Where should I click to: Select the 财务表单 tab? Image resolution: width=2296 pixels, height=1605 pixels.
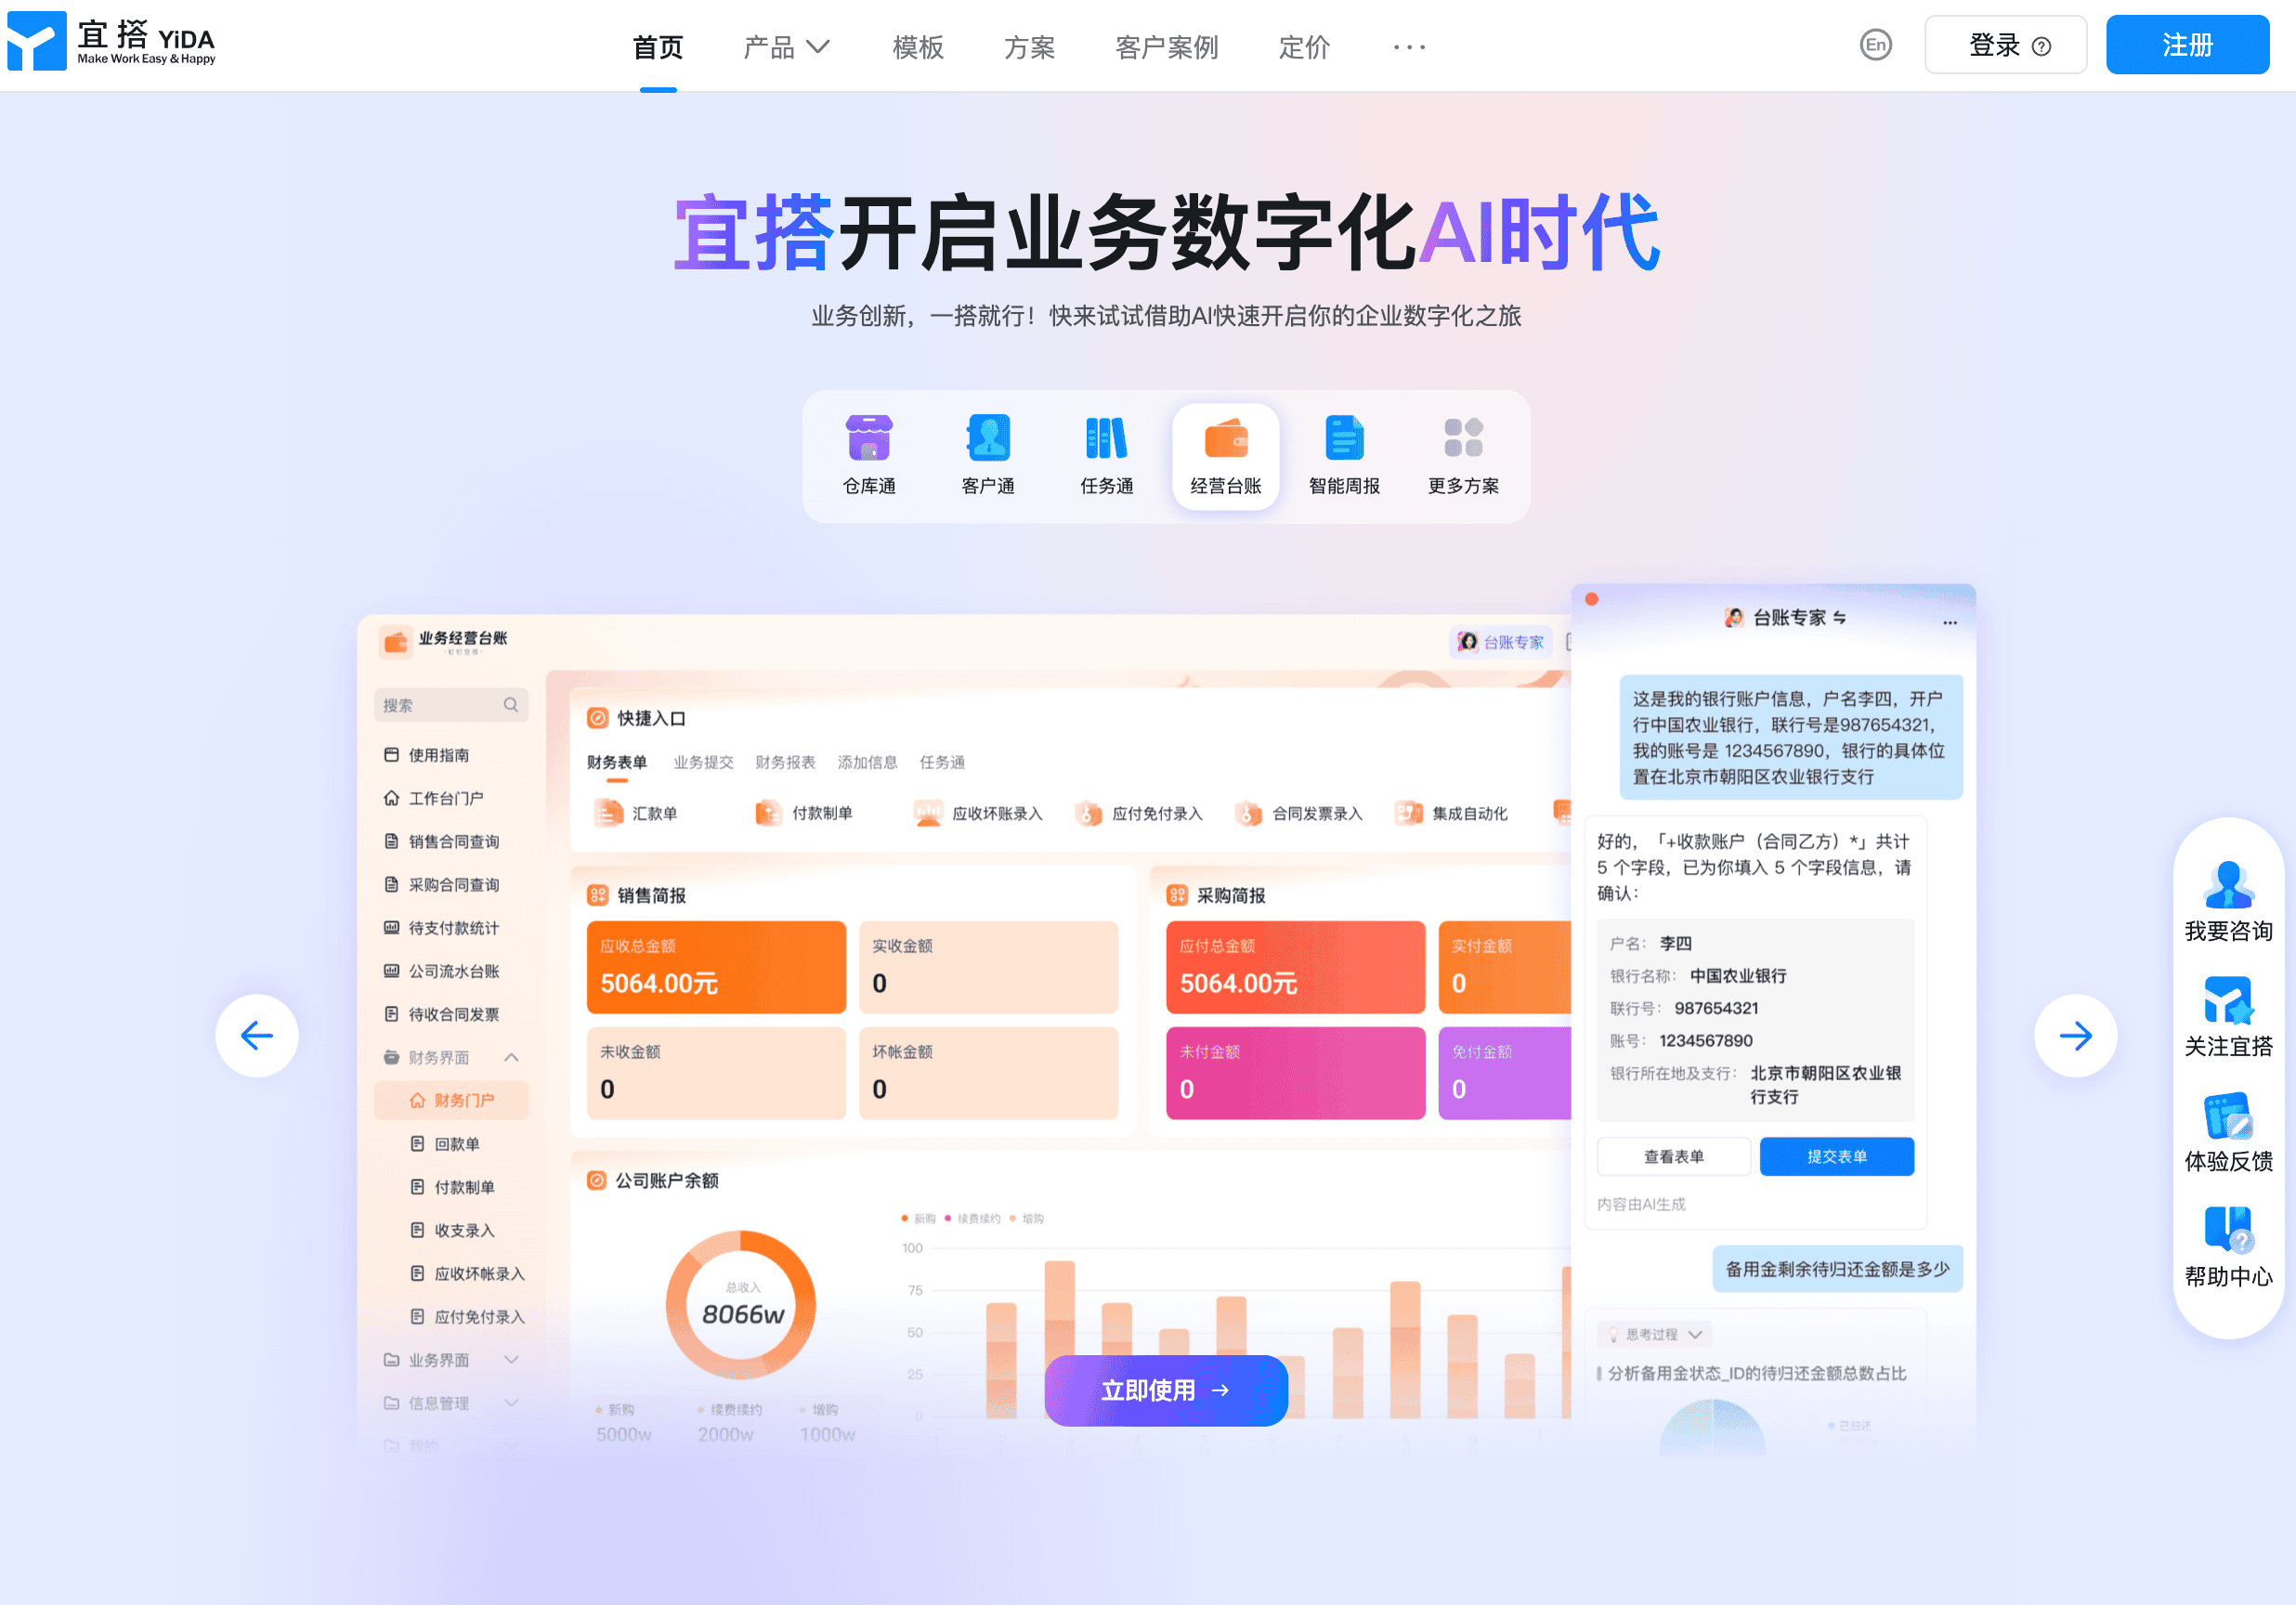click(617, 762)
